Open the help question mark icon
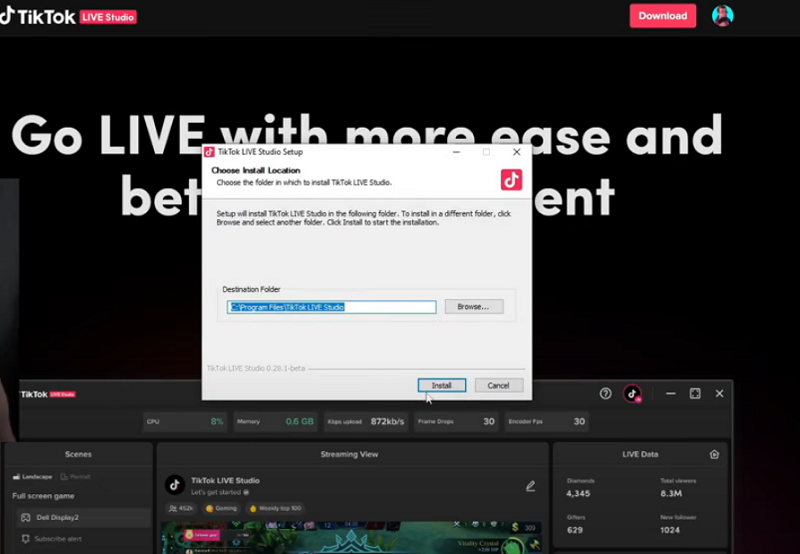The image size is (800, 554). (606, 393)
